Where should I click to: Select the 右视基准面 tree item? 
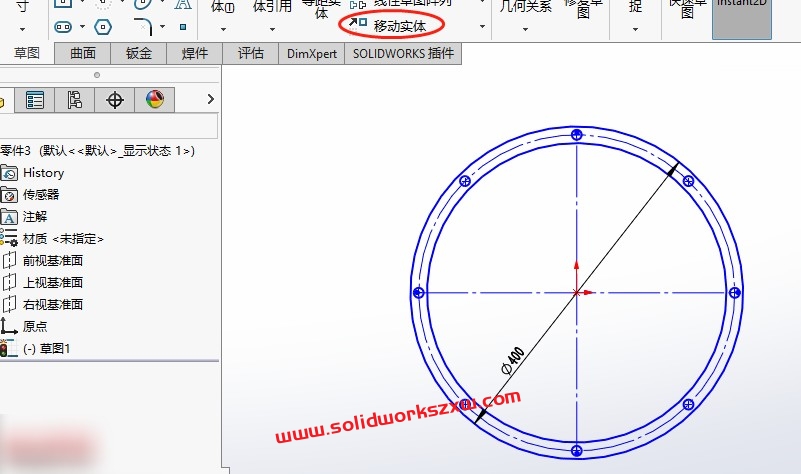pos(53,304)
